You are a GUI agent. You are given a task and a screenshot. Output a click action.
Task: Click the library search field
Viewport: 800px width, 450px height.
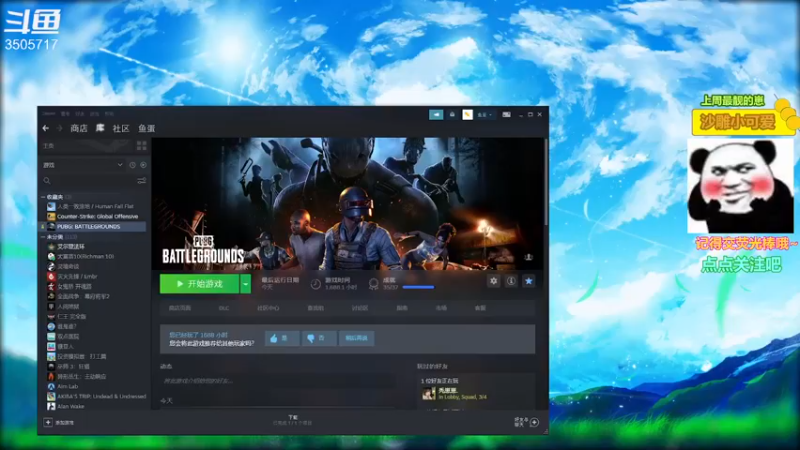[89, 181]
